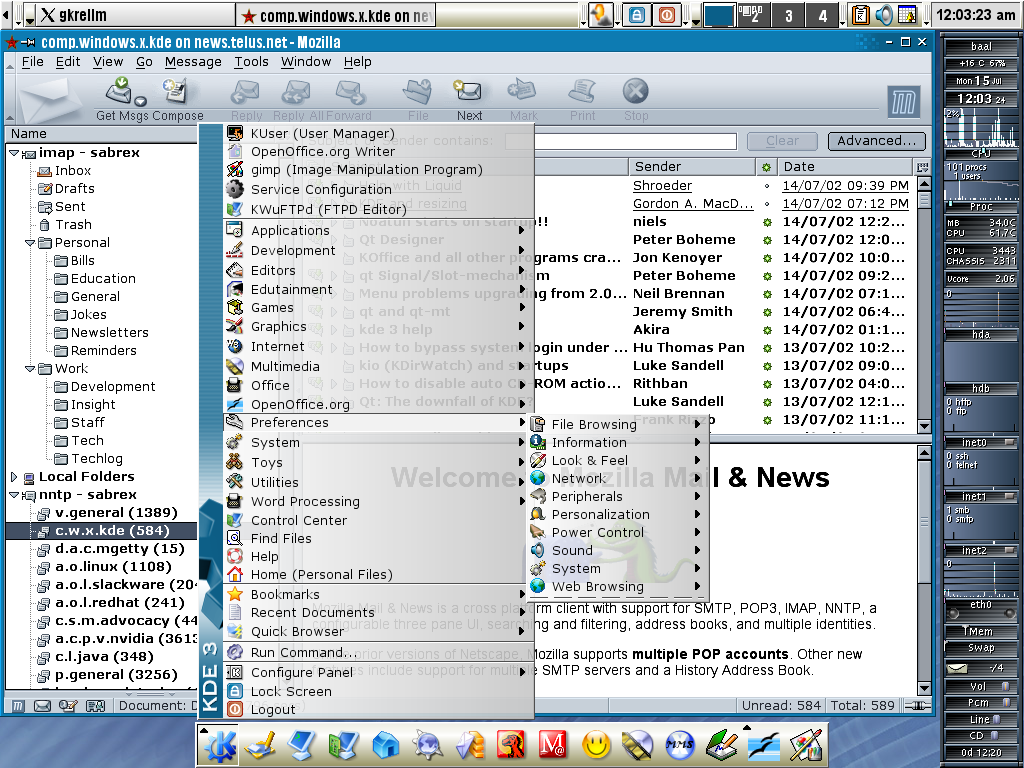The image size is (1024, 768).
Task: Click the Navigator icon in status bar
Action: click(x=18, y=706)
